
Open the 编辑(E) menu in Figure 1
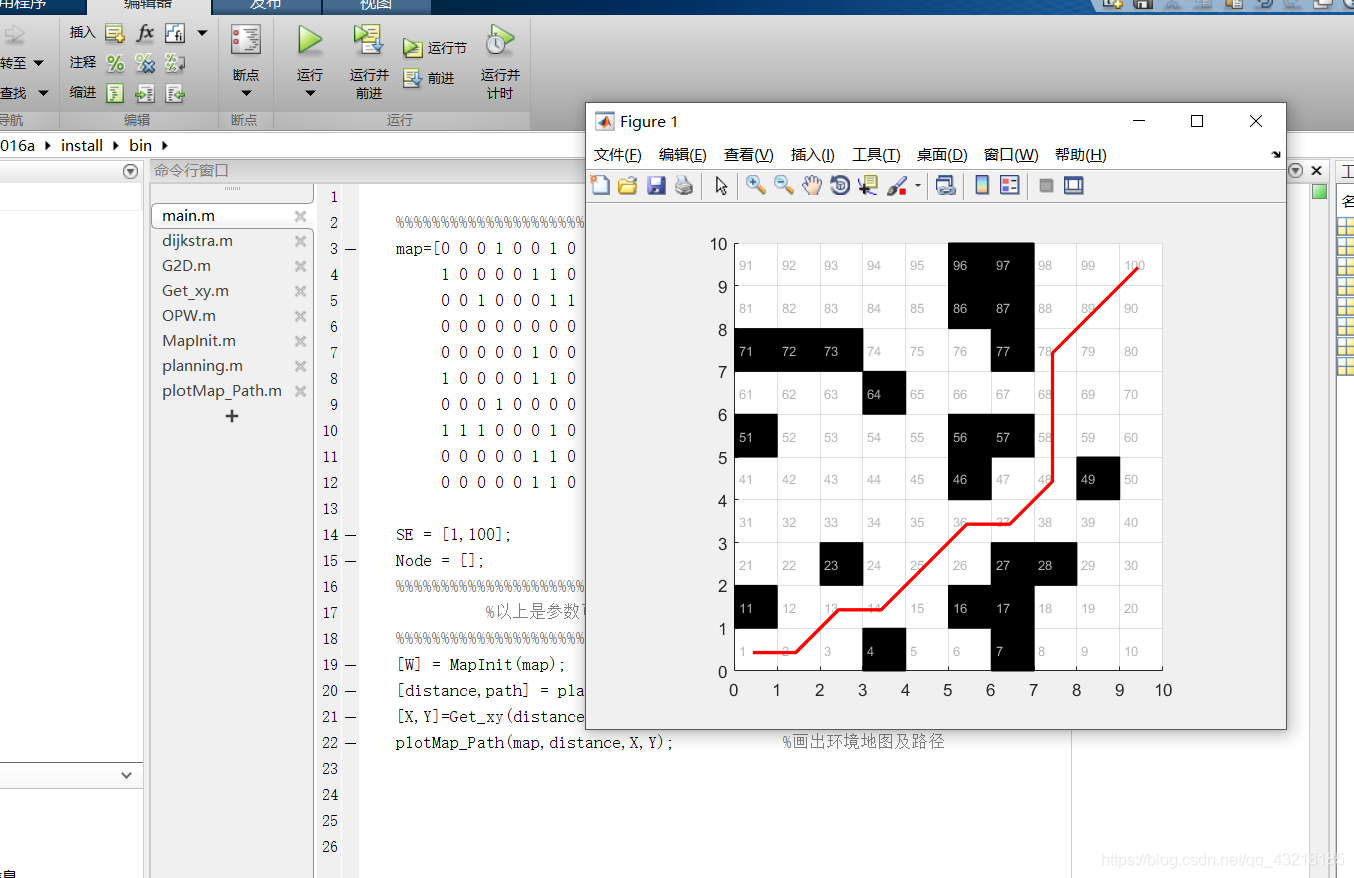tap(682, 155)
